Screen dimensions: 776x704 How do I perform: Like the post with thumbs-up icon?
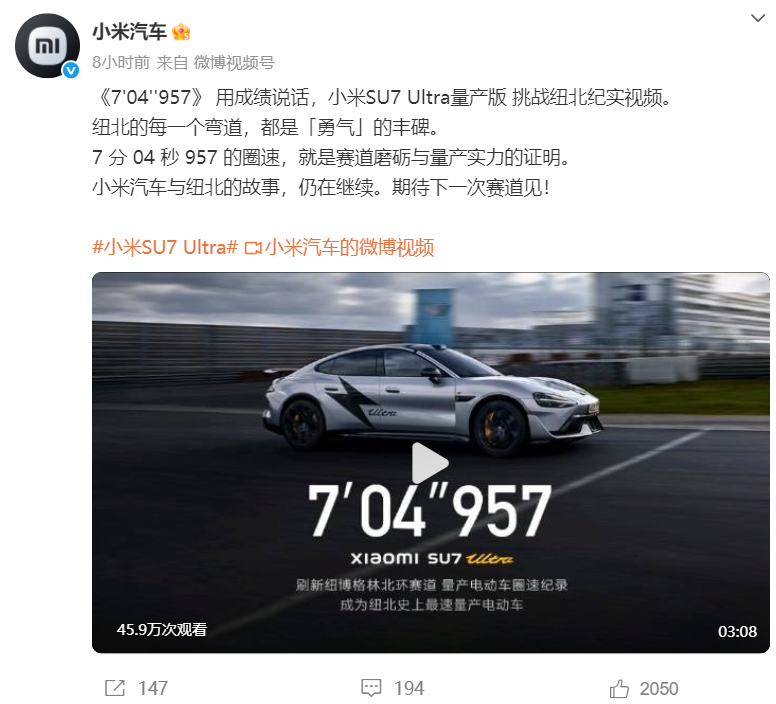click(619, 688)
